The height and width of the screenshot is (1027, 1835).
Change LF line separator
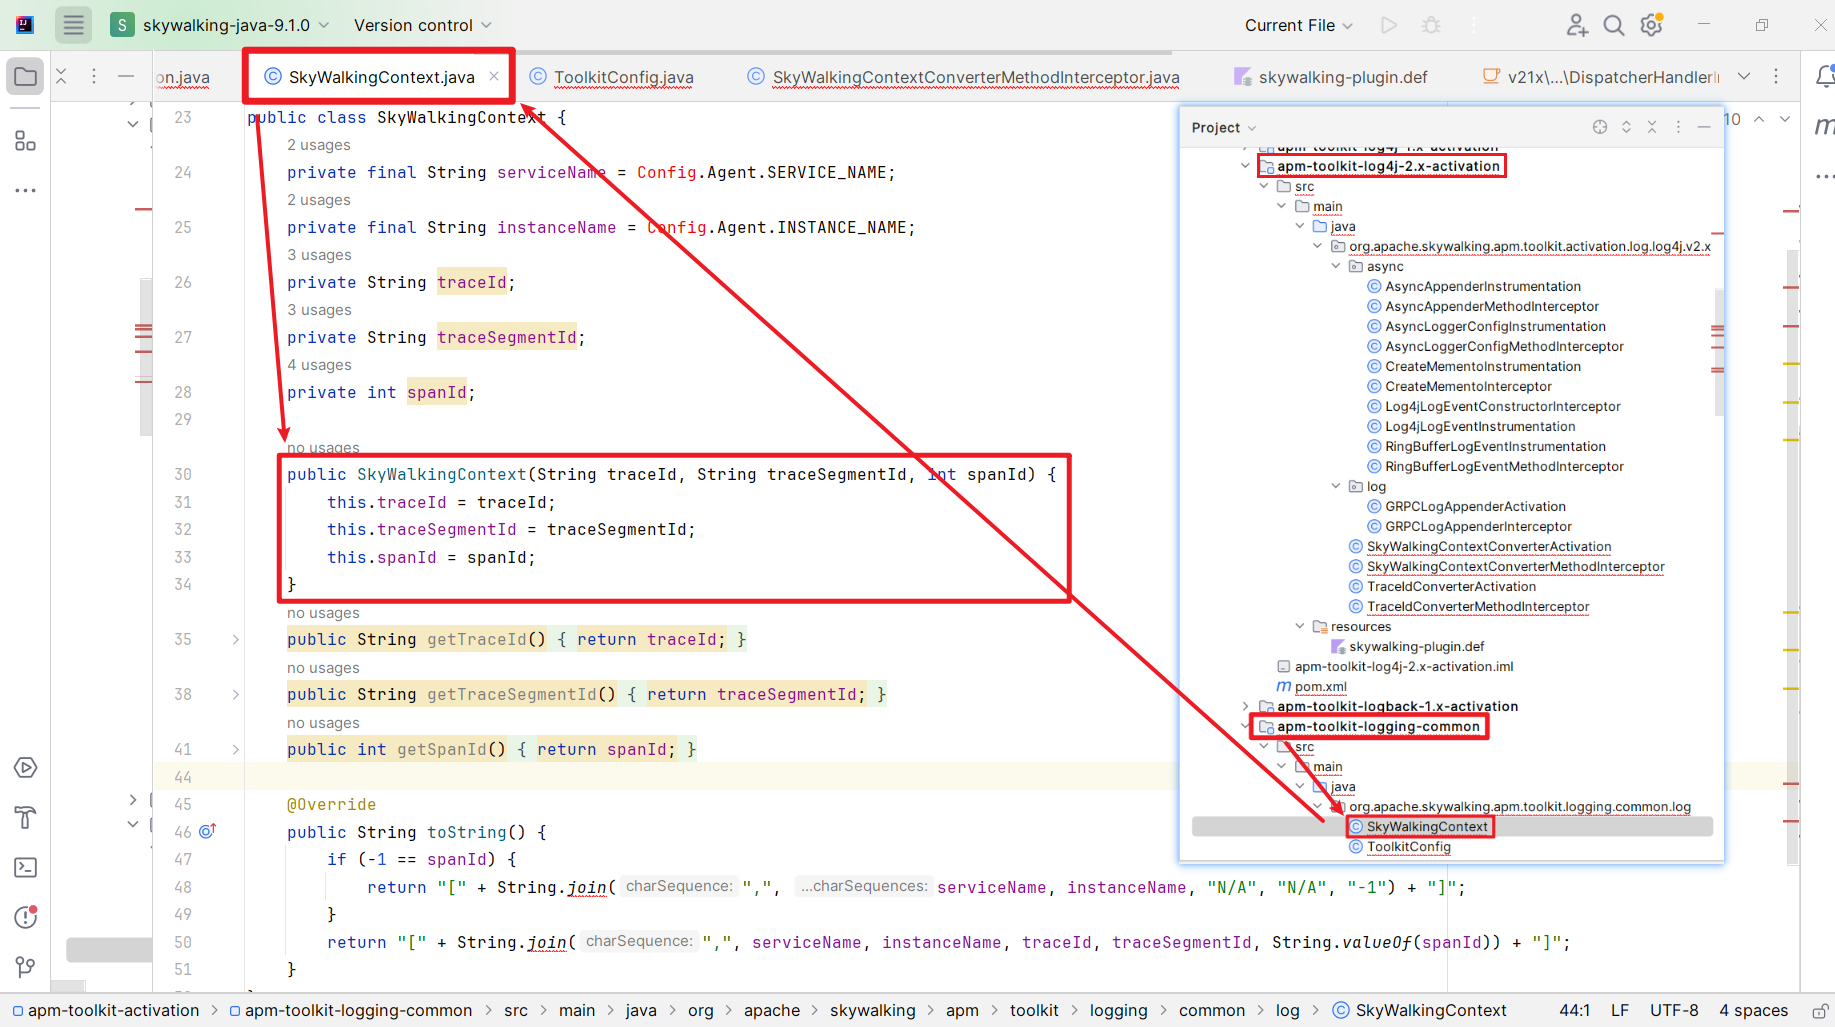[x=1620, y=1011]
